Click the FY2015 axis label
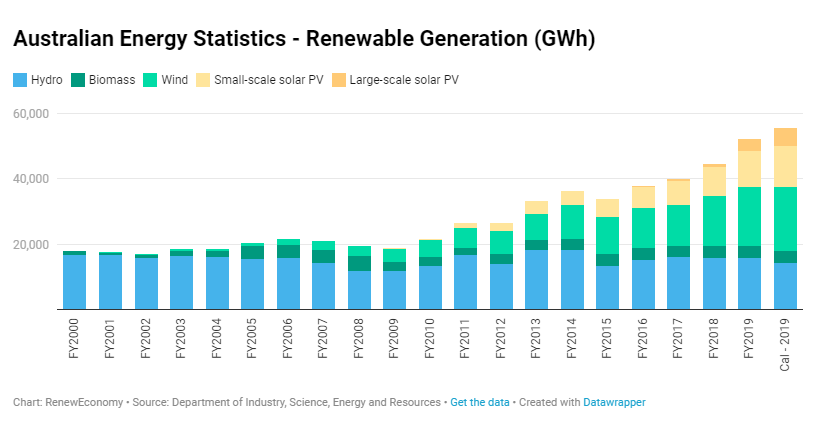The image size is (817, 435). (607, 339)
